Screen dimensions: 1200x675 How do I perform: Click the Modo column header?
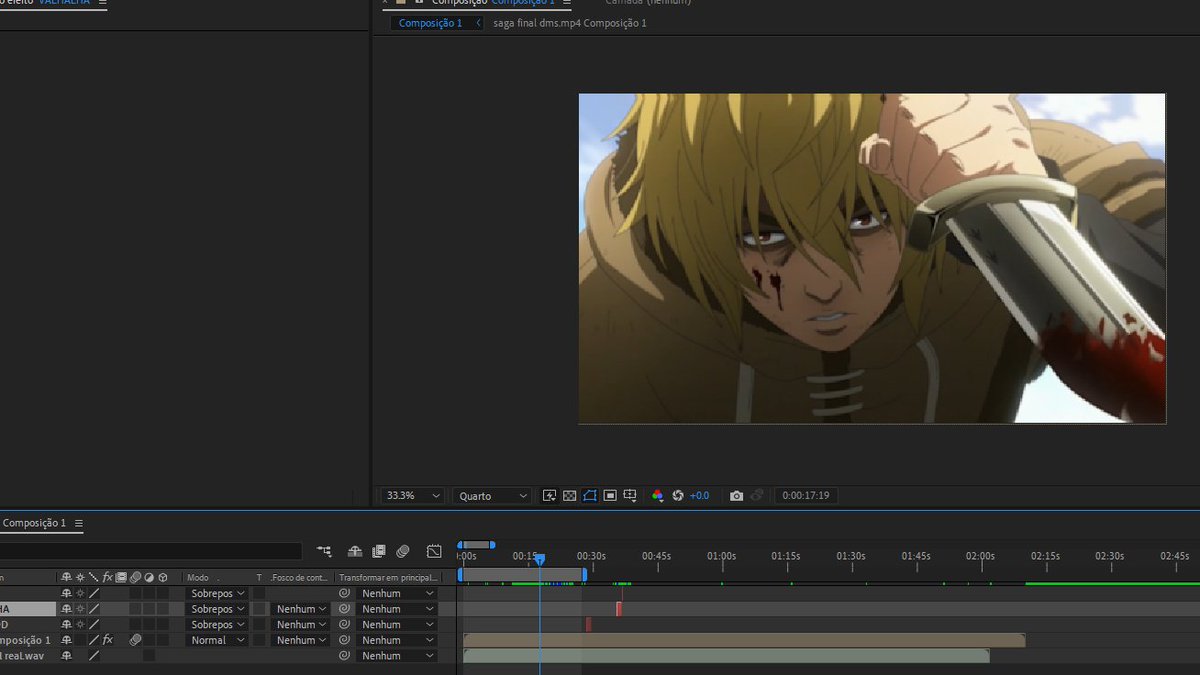tap(198, 578)
